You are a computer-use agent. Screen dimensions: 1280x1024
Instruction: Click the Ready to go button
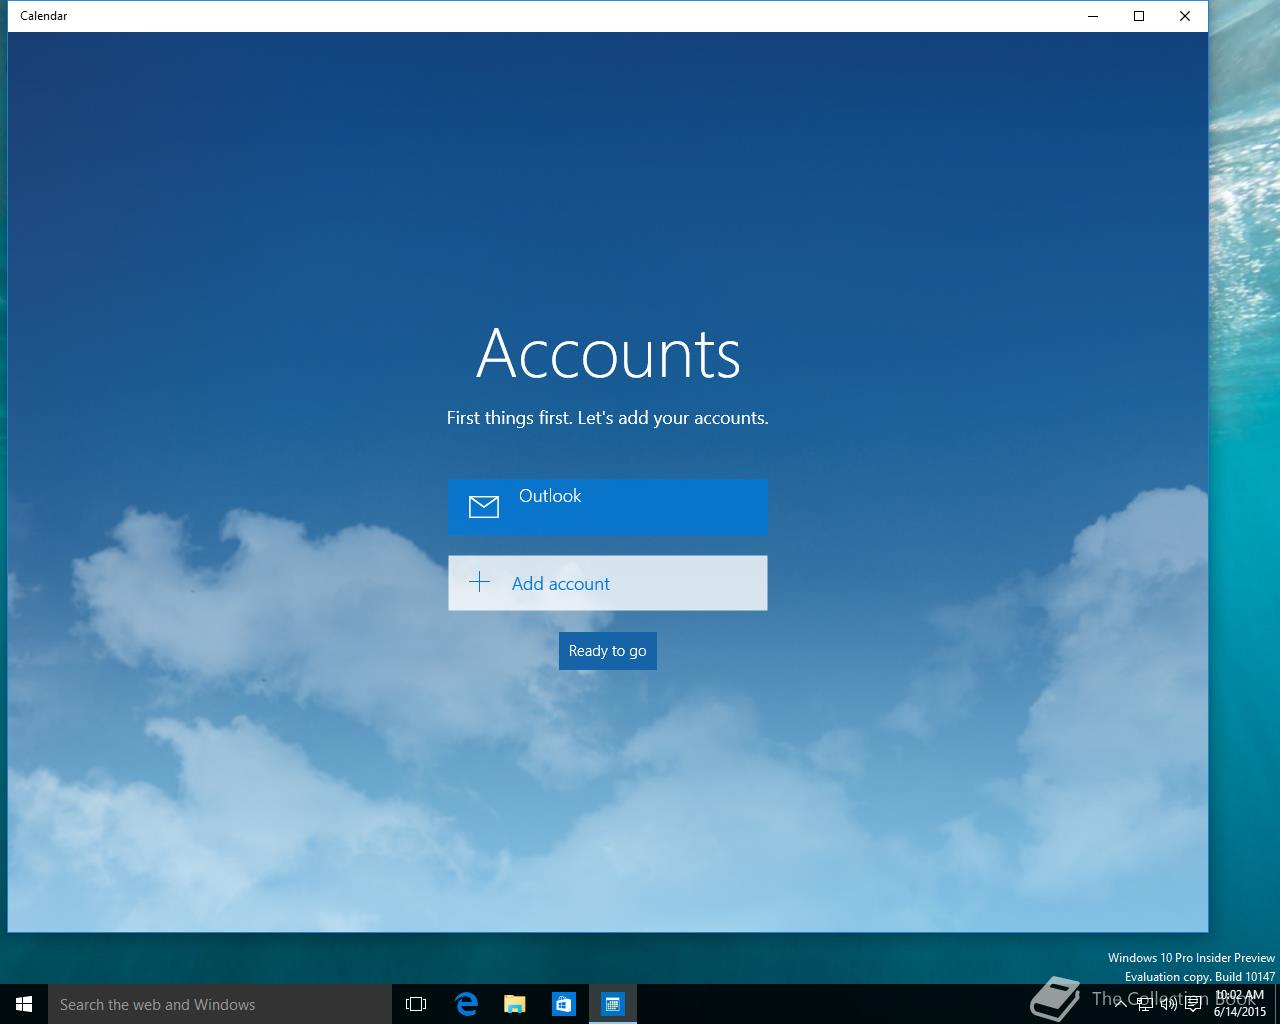point(608,651)
